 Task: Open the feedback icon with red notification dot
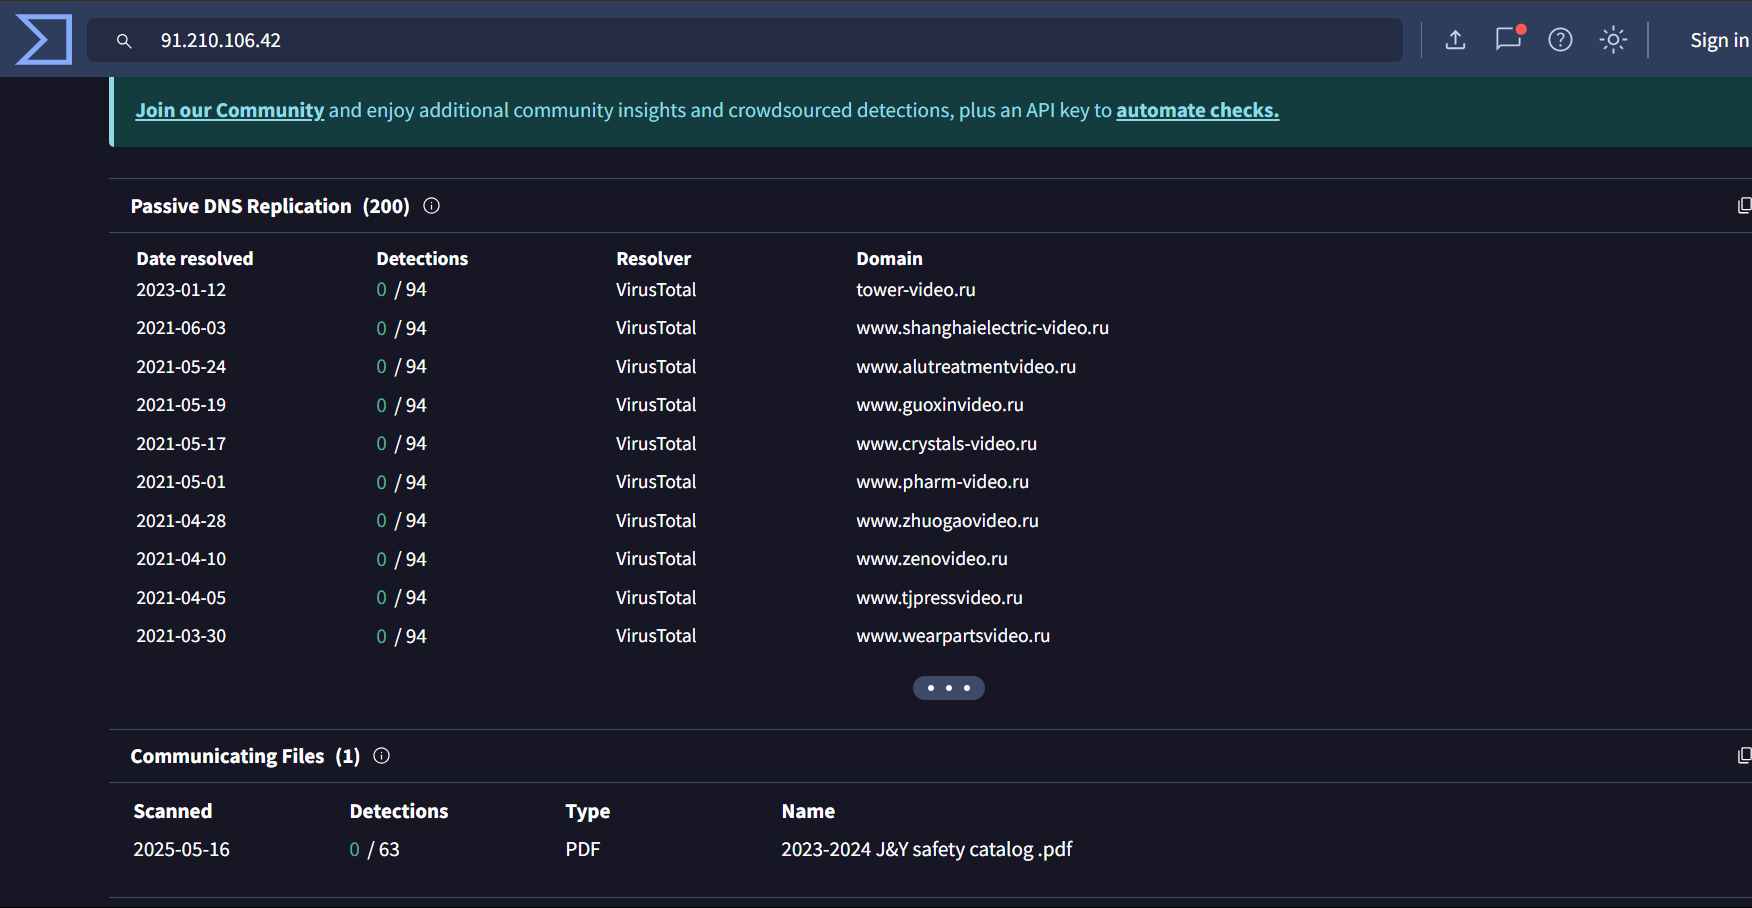pos(1508,40)
